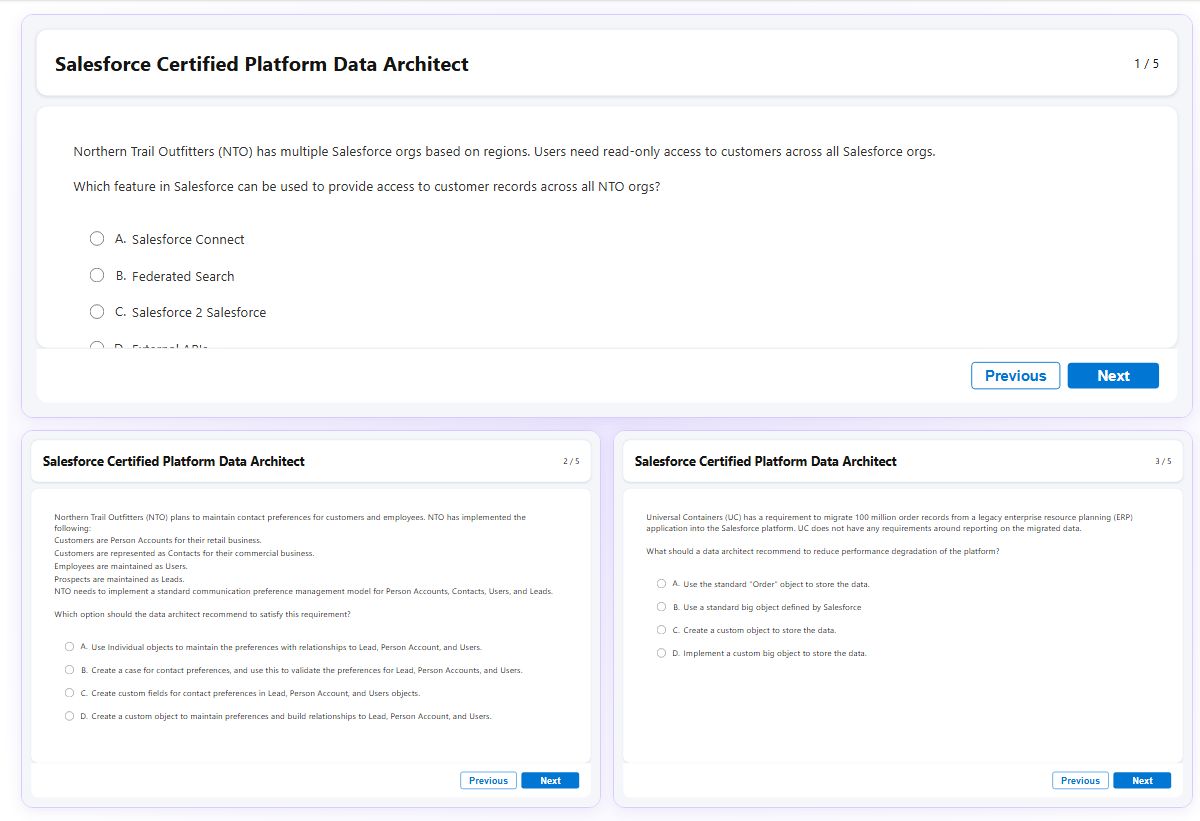Click line 'Customers are Person Accounts for their retail business.'
The width and height of the screenshot is (1200, 821).
point(158,540)
